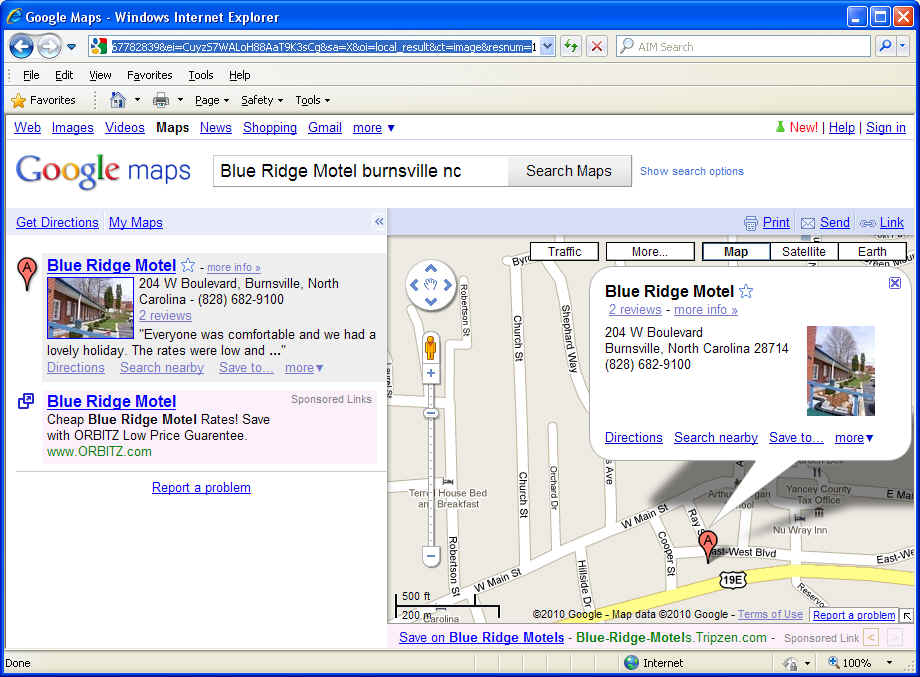Screen dimensions: 920x677
Task: Switch to Earth view
Action: (872, 252)
